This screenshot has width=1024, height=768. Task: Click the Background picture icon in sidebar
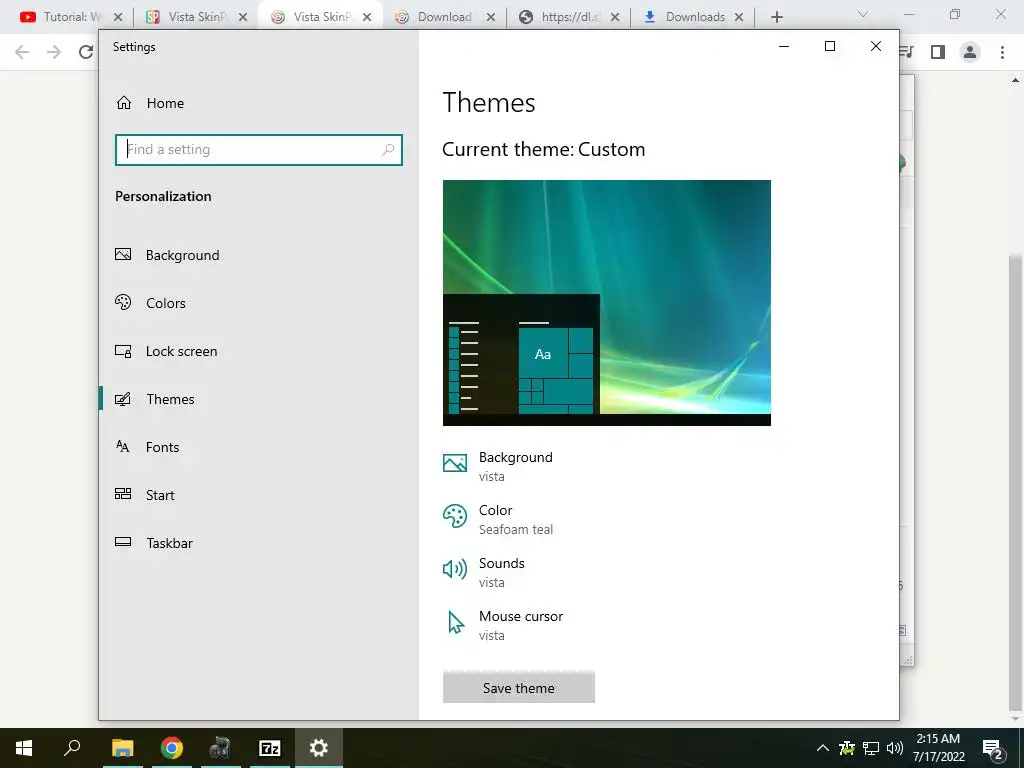(123, 255)
